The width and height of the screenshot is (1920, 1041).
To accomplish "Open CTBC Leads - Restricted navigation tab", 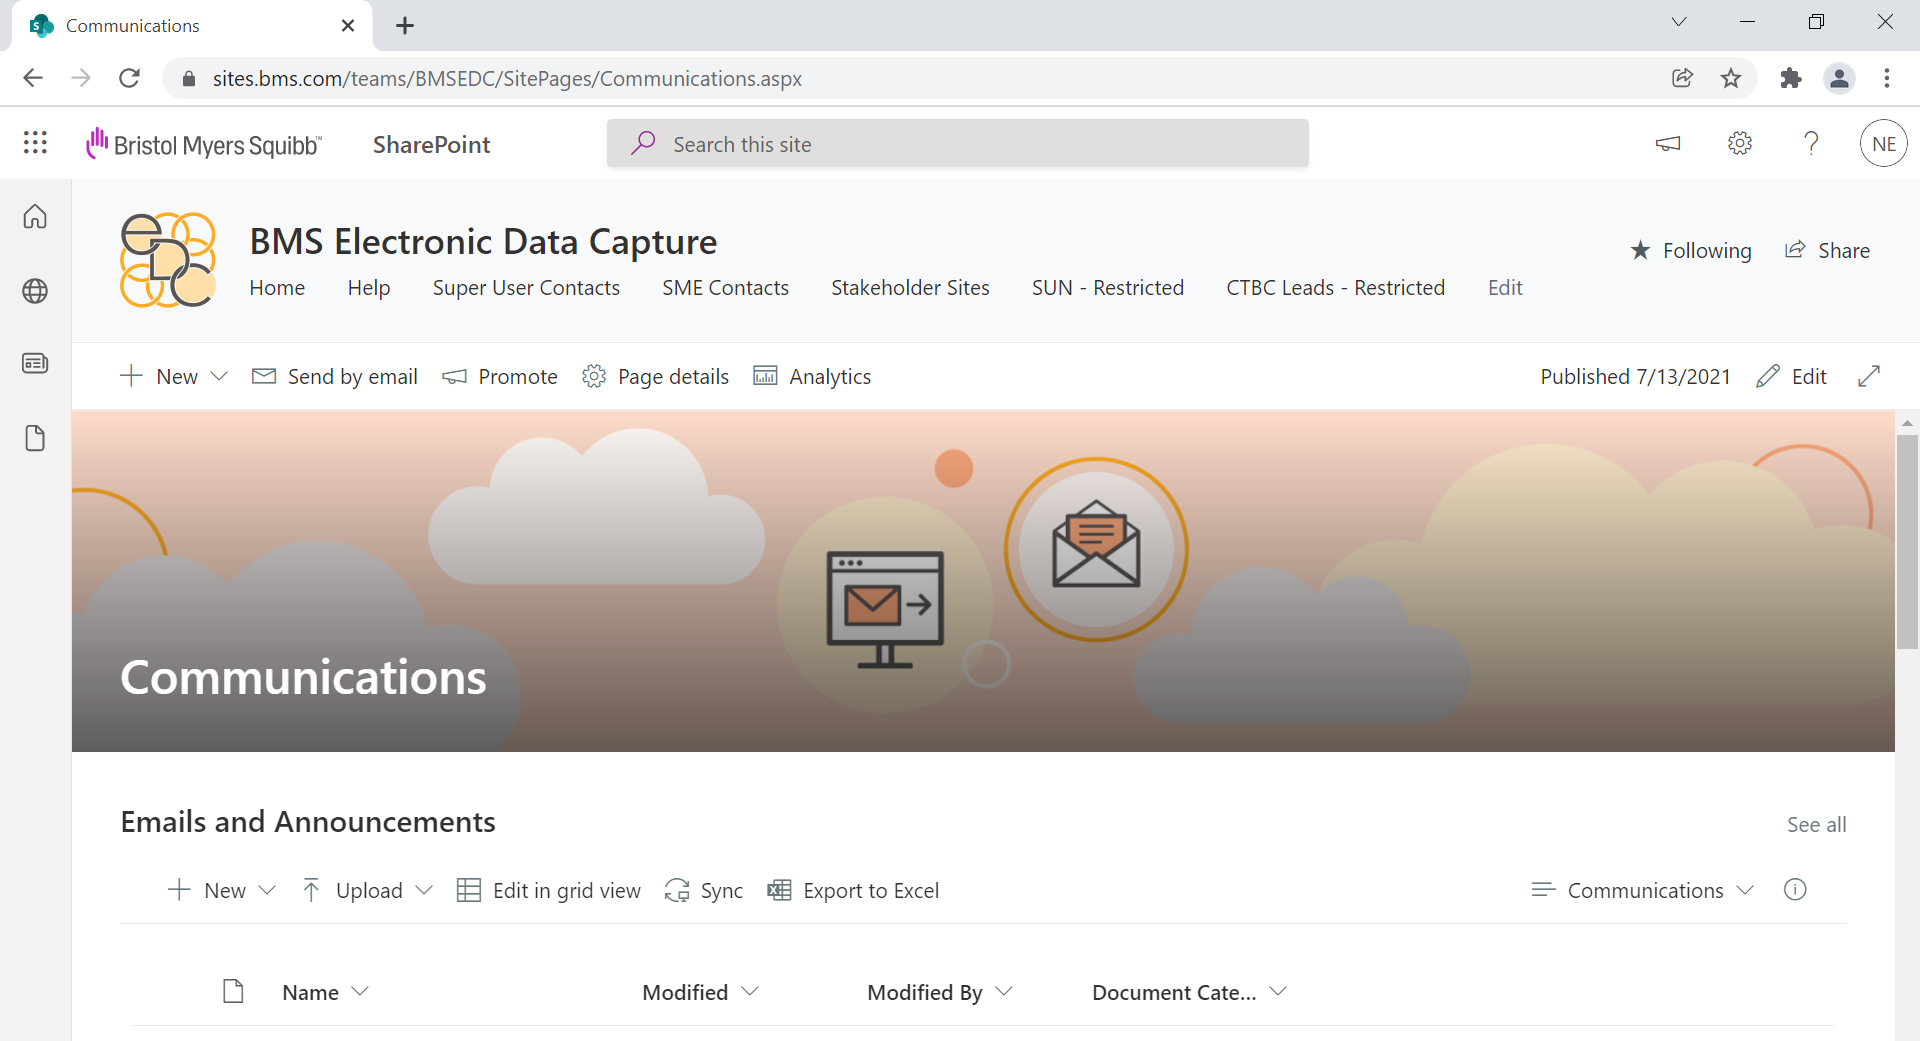I will tap(1336, 288).
